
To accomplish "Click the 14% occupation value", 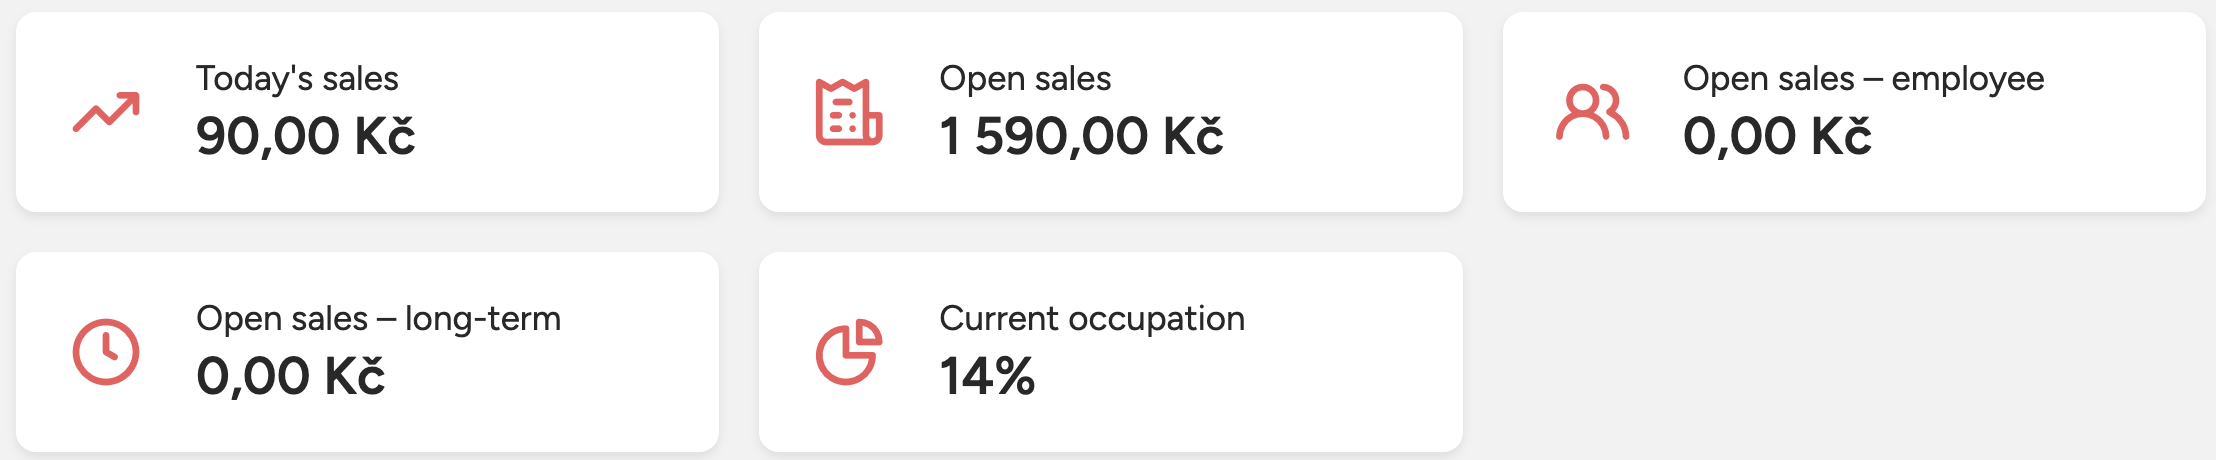I will (987, 376).
